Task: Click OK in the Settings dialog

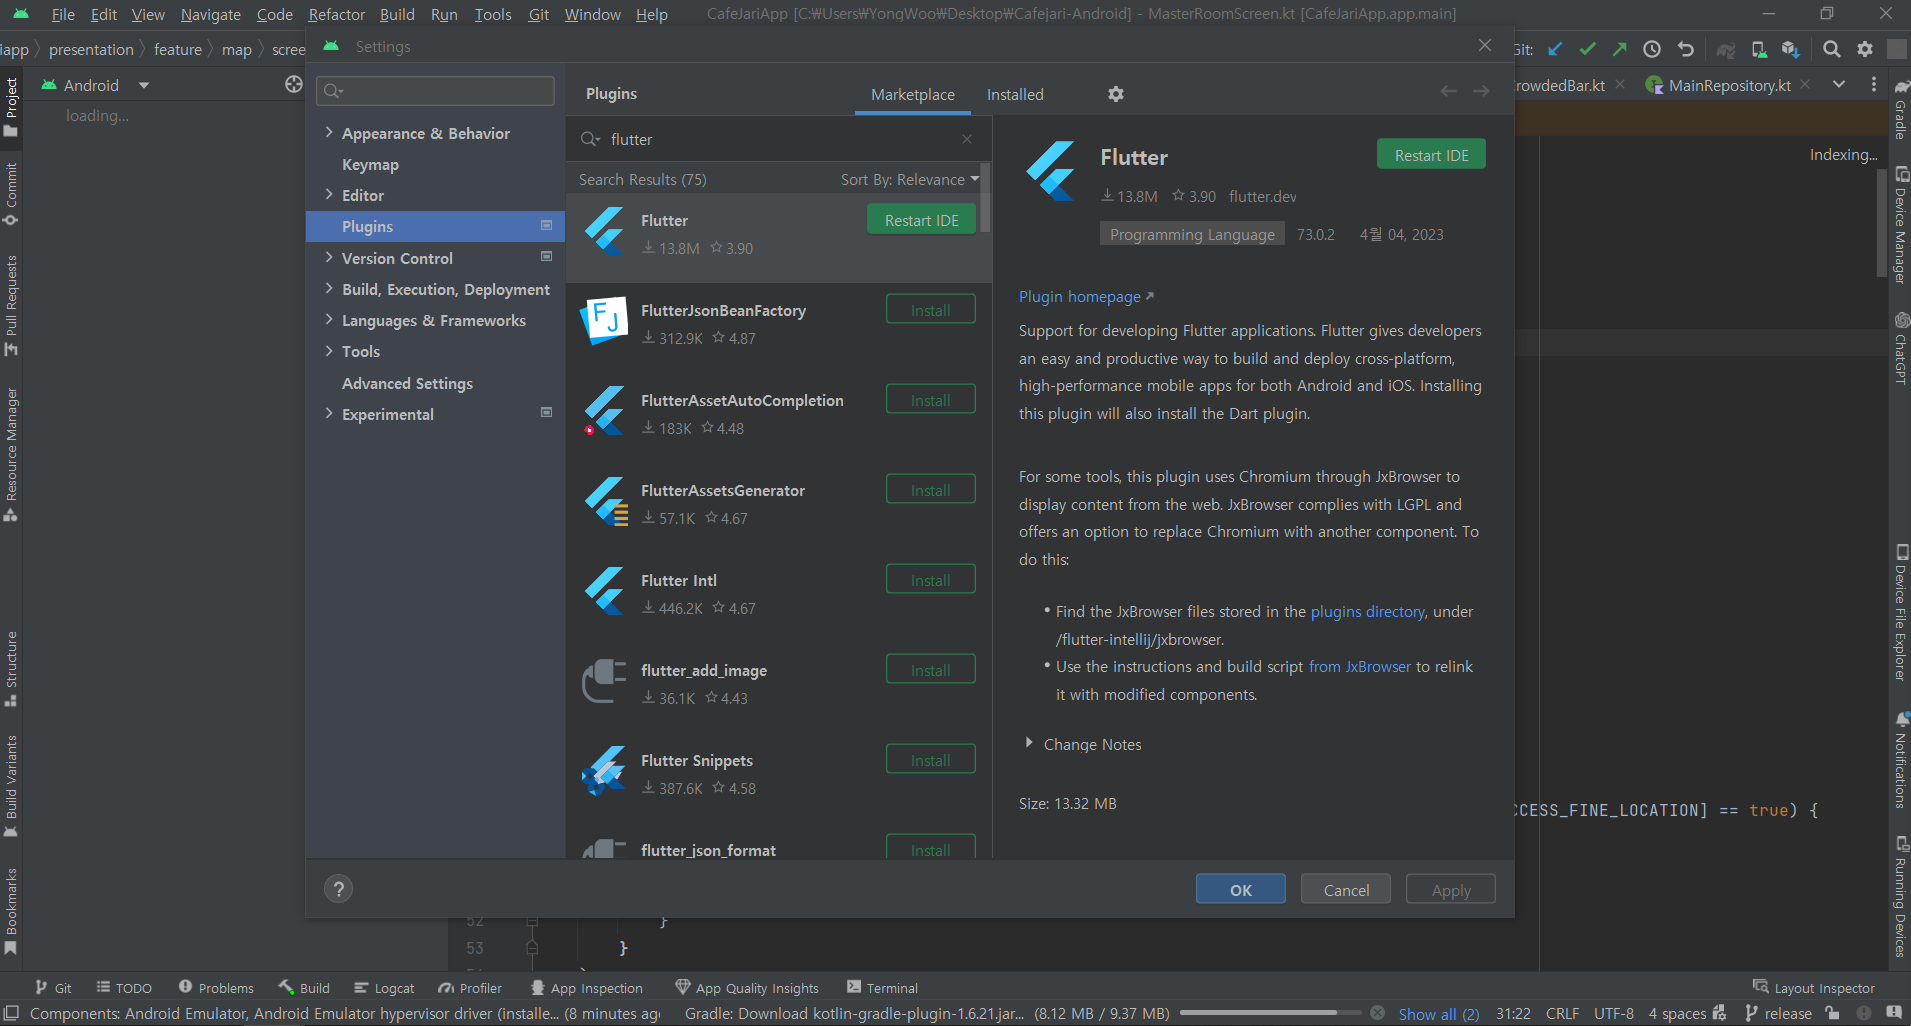Action: (1241, 889)
